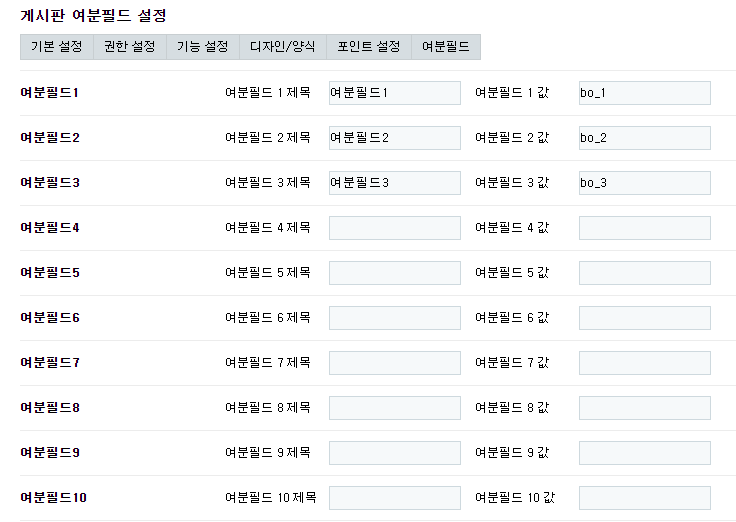736x522 pixels.
Task: Focus the 여분필드 3 값 field with bo_3
Action: coord(644,183)
